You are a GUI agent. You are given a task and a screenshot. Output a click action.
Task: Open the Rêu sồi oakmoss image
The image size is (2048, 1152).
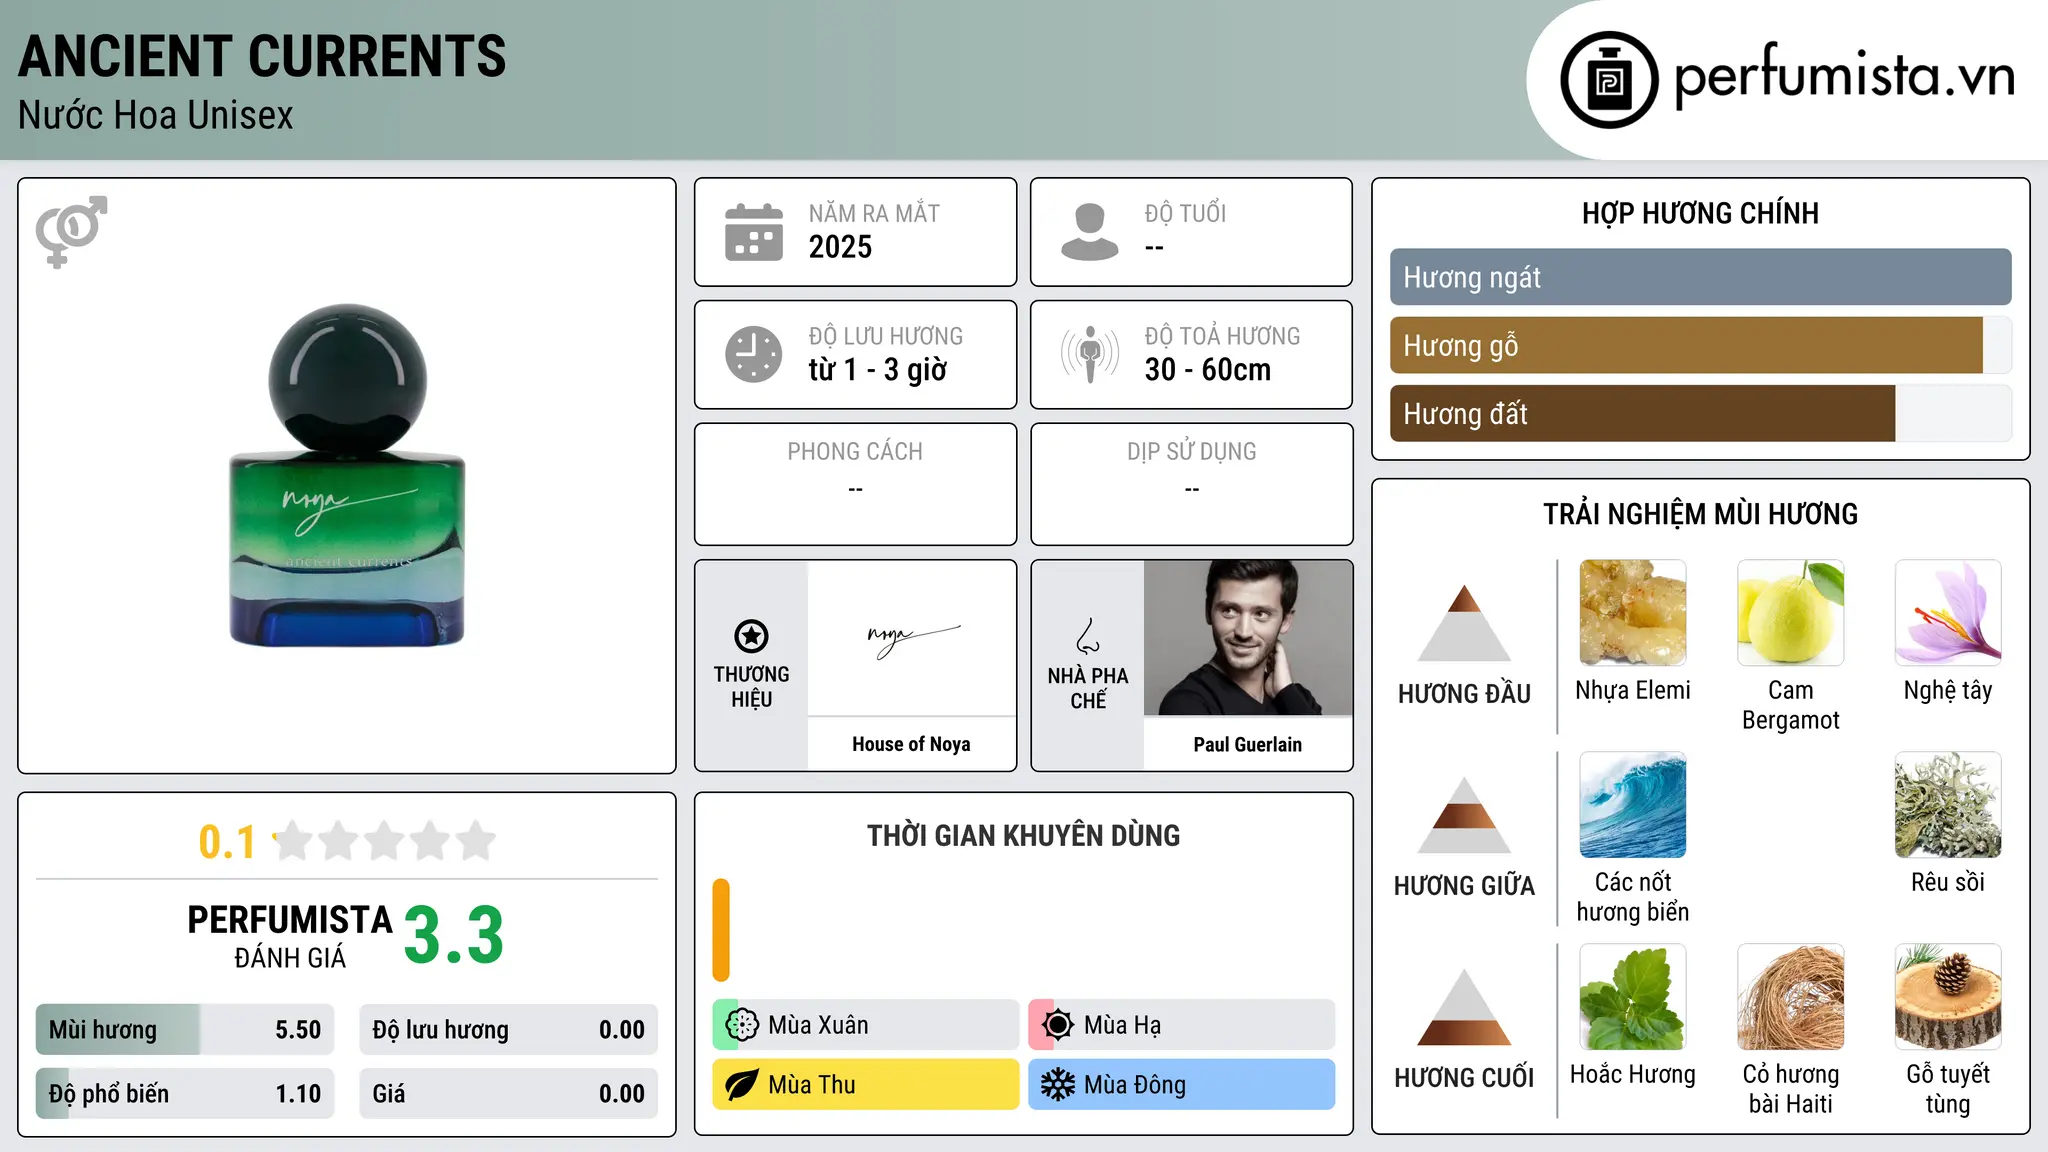pyautogui.click(x=1948, y=805)
